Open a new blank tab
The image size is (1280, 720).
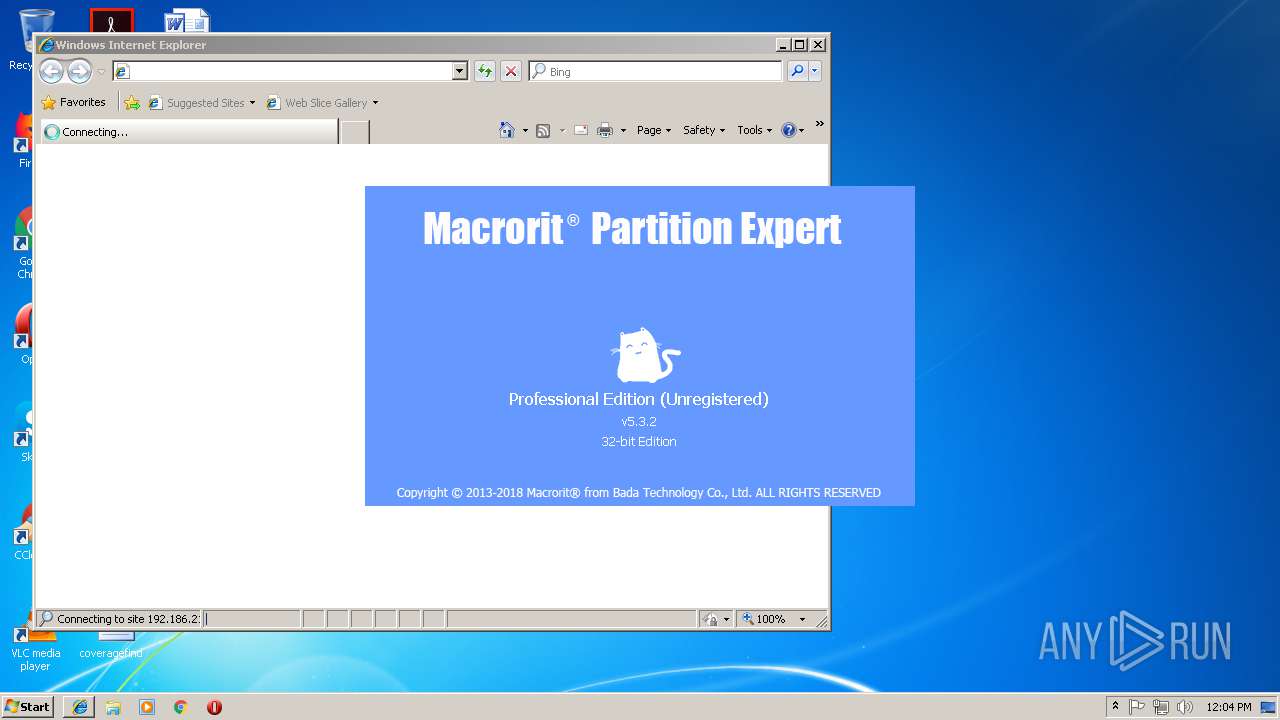click(x=355, y=131)
